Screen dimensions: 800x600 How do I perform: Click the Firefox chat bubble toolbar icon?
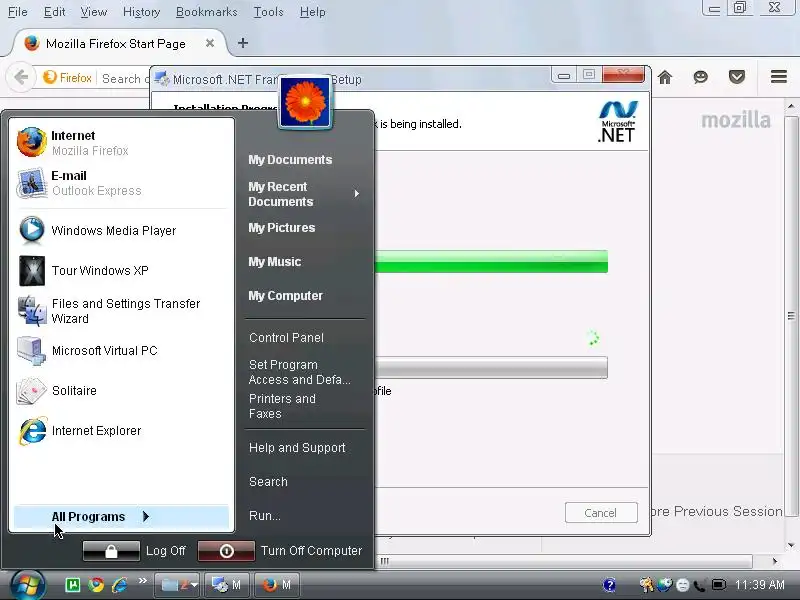701,78
